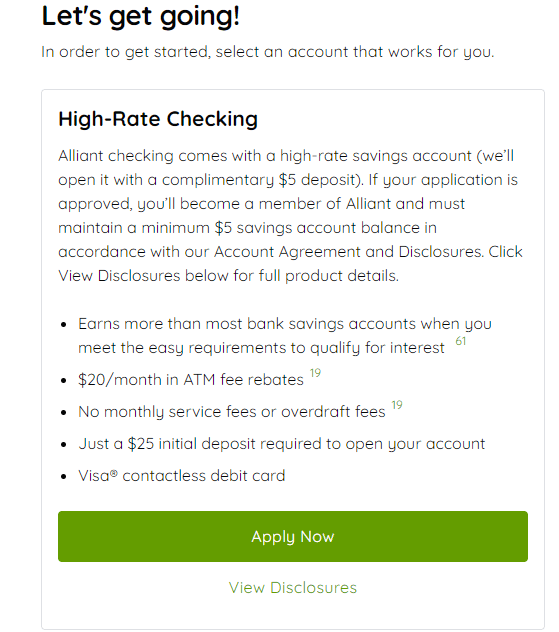Click the Earns more than most bank bullet
Viewport: 559px width, 632px height.
pyautogui.click(x=285, y=335)
